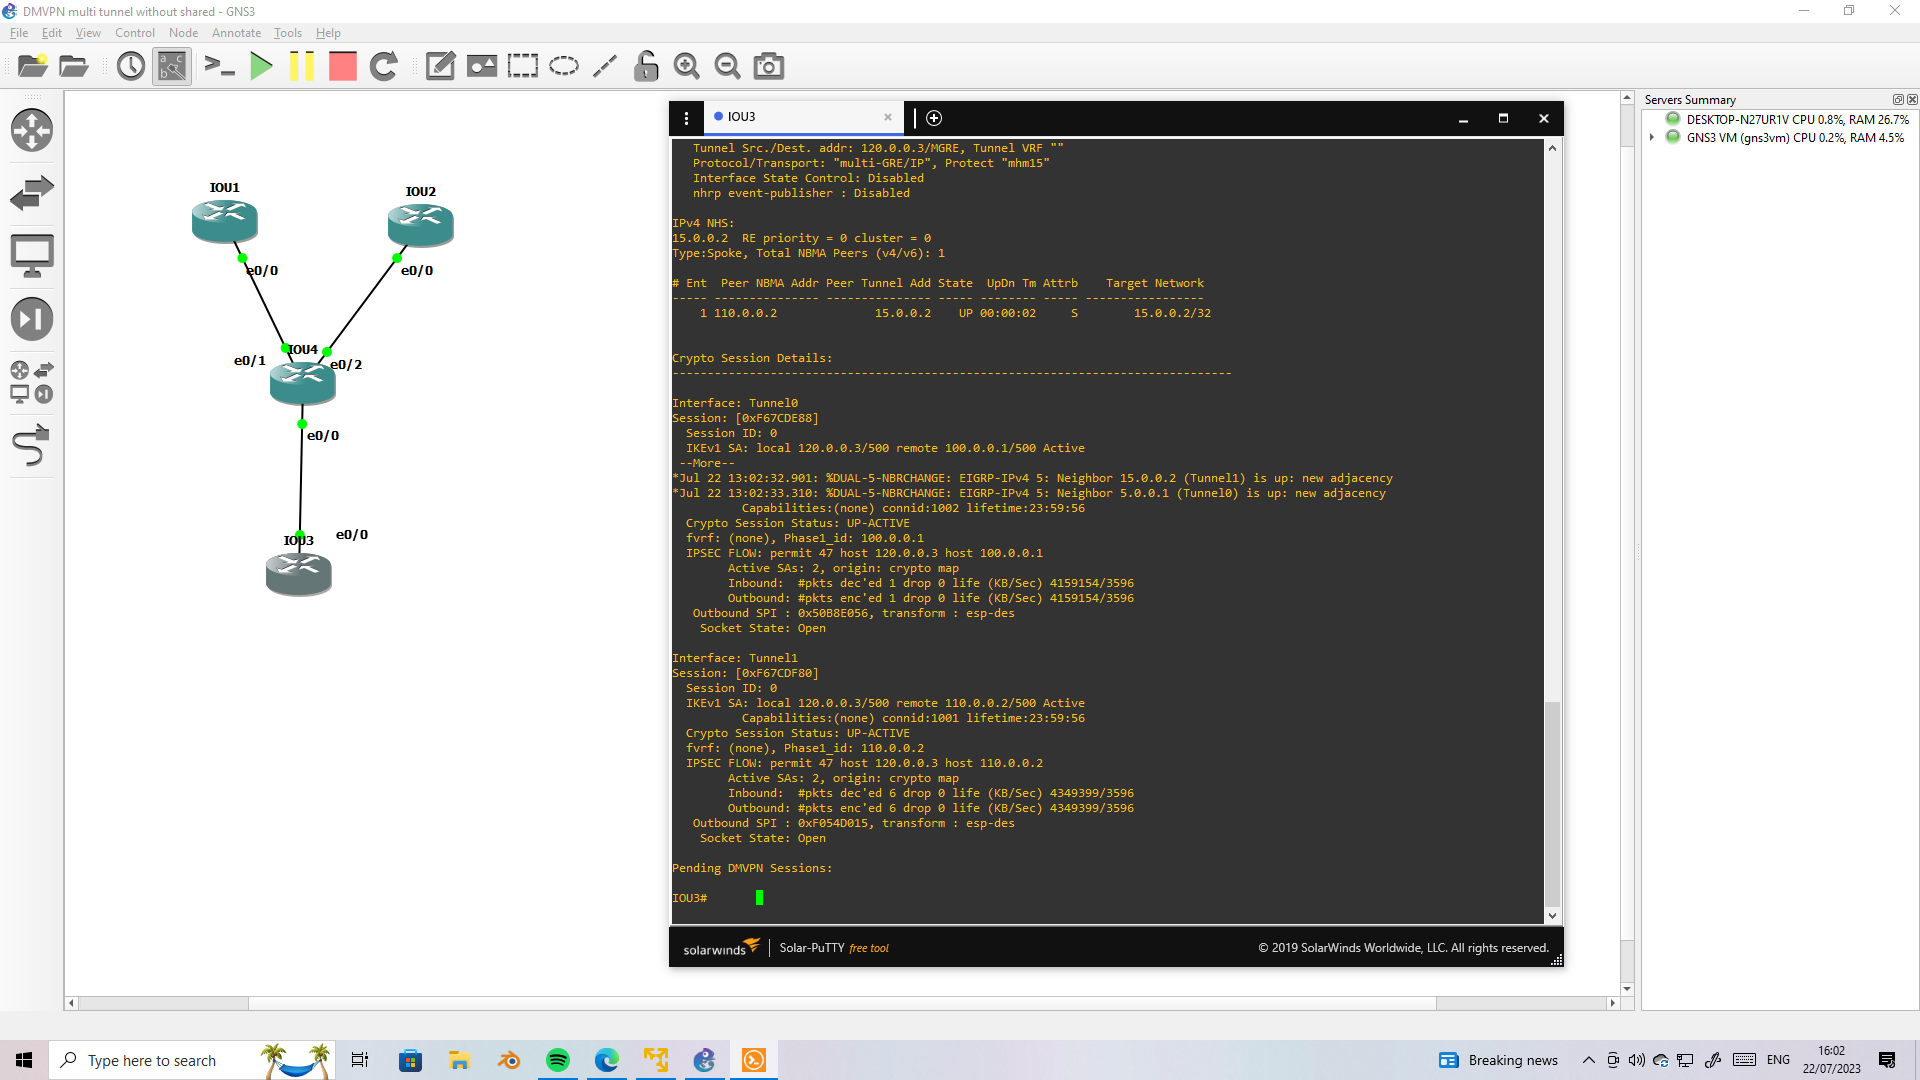Stop all nodes with the red square button
This screenshot has height=1080, width=1920.
pyautogui.click(x=343, y=66)
